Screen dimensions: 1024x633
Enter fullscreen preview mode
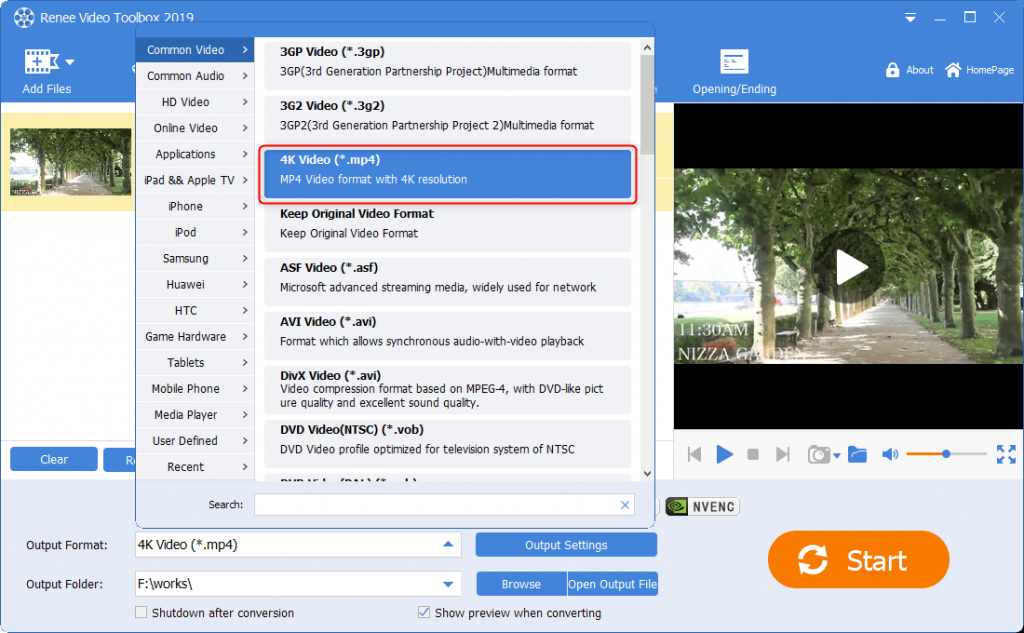pyautogui.click(x=1006, y=454)
